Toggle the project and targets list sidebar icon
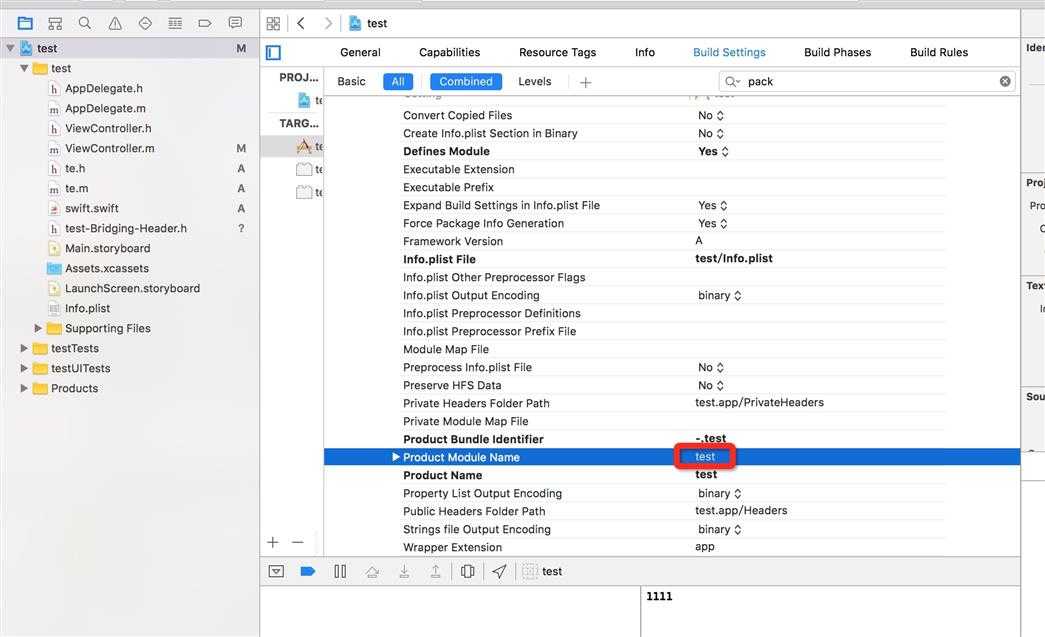This screenshot has height=637, width=1045. click(273, 52)
